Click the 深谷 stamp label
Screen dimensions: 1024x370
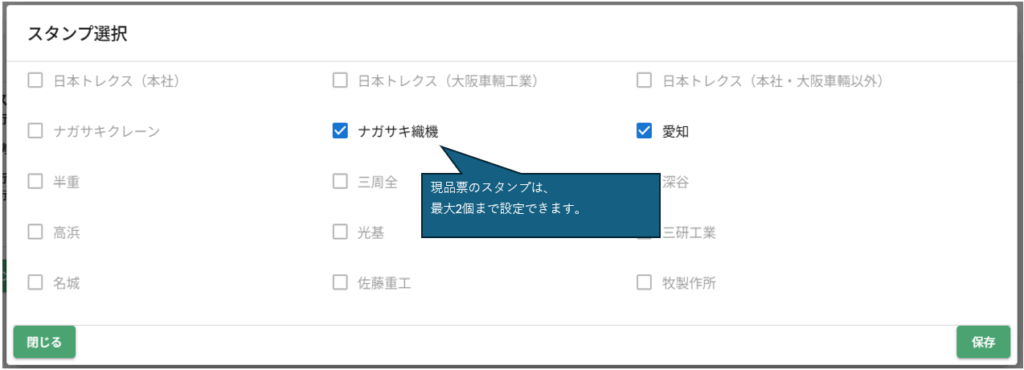[675, 182]
